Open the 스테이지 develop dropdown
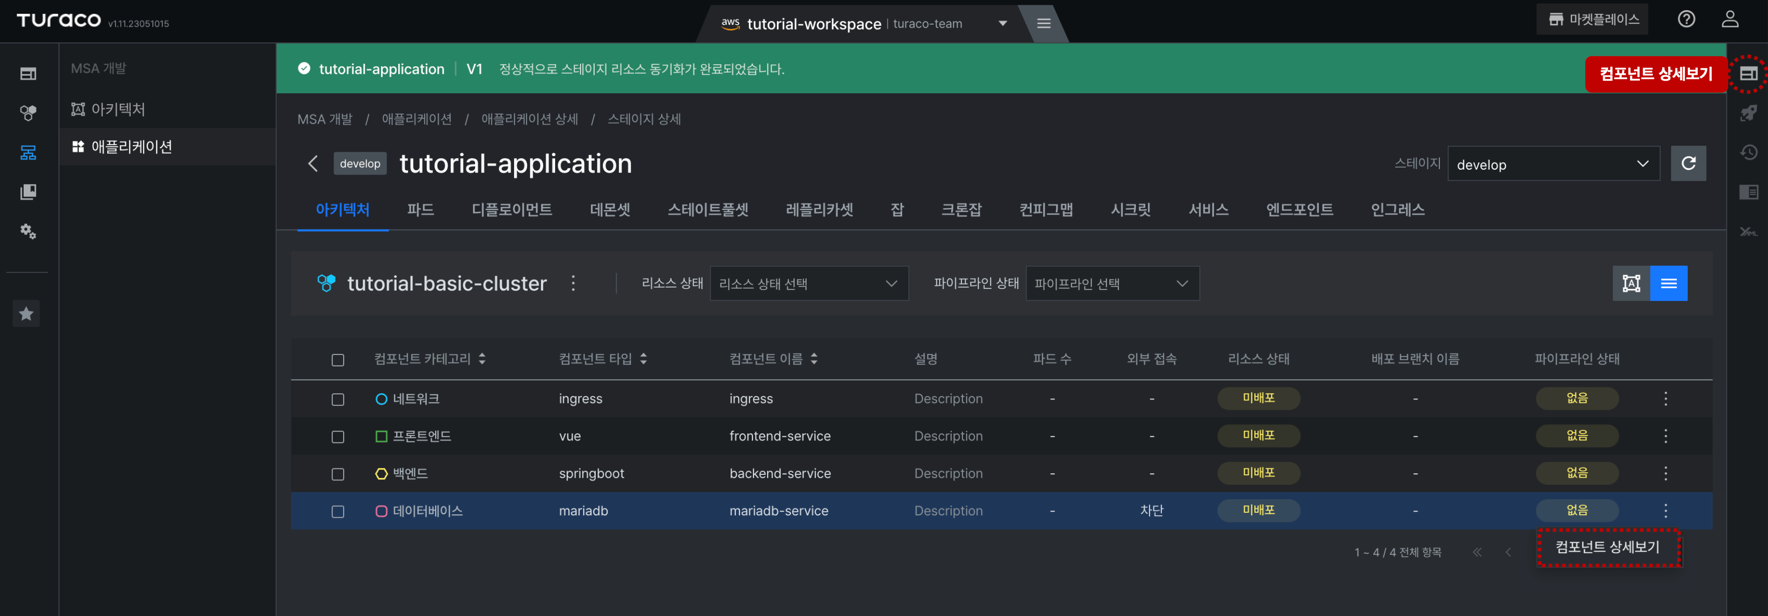This screenshot has height=616, width=1768. point(1553,164)
